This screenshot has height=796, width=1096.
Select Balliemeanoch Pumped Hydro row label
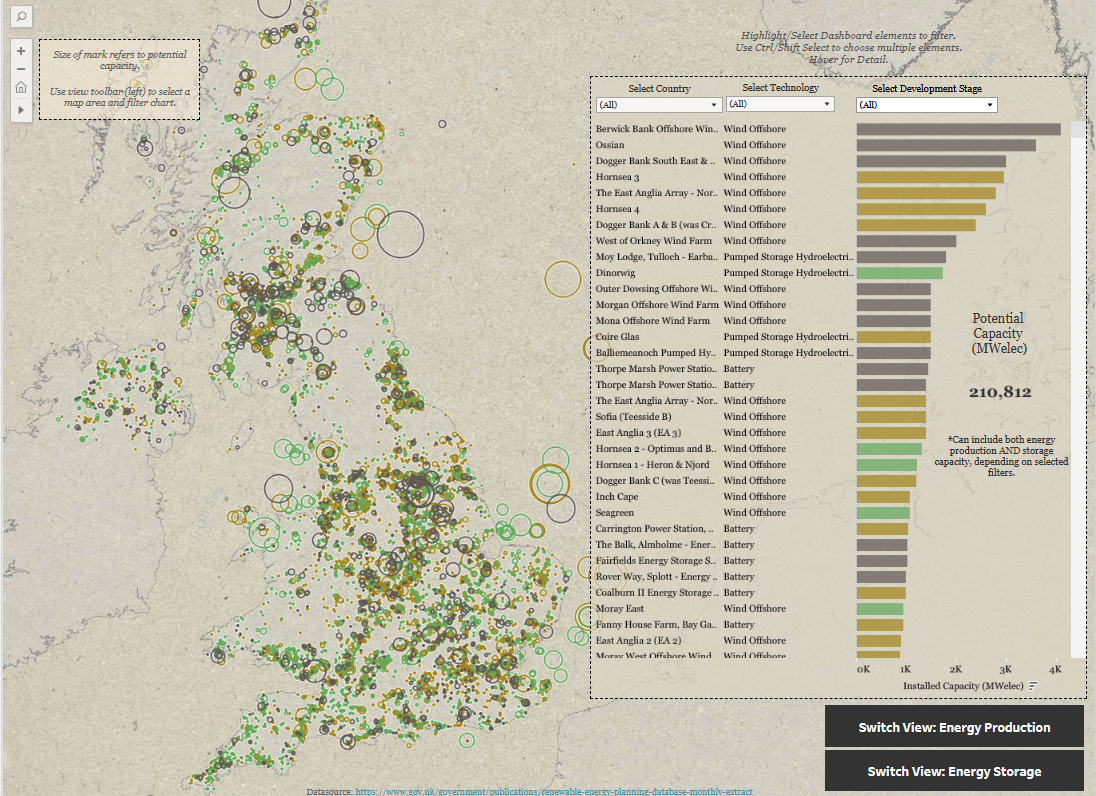(656, 353)
